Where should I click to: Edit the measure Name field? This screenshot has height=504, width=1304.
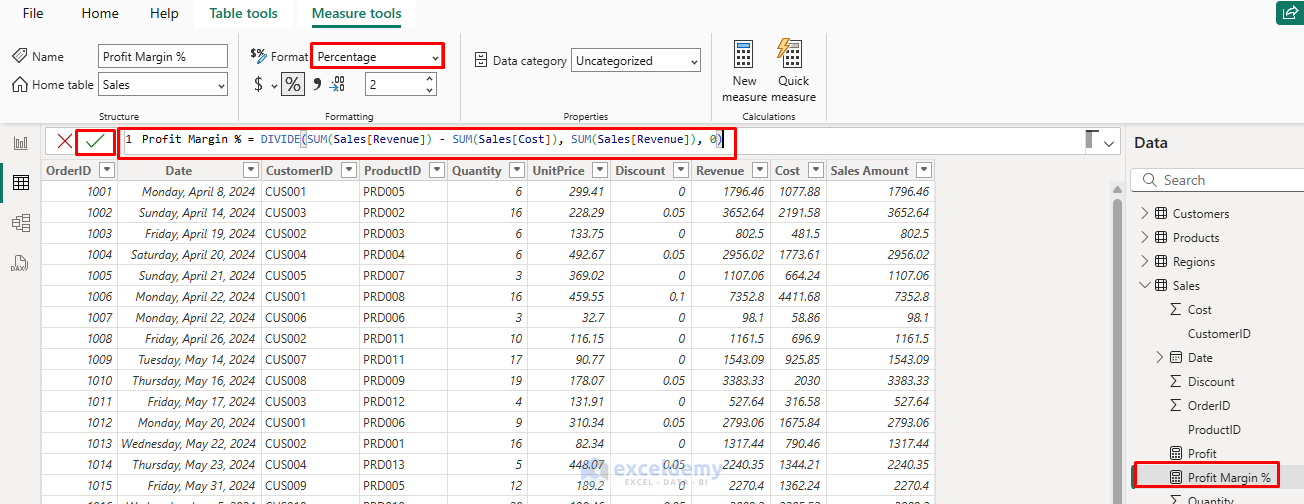pyautogui.click(x=163, y=57)
